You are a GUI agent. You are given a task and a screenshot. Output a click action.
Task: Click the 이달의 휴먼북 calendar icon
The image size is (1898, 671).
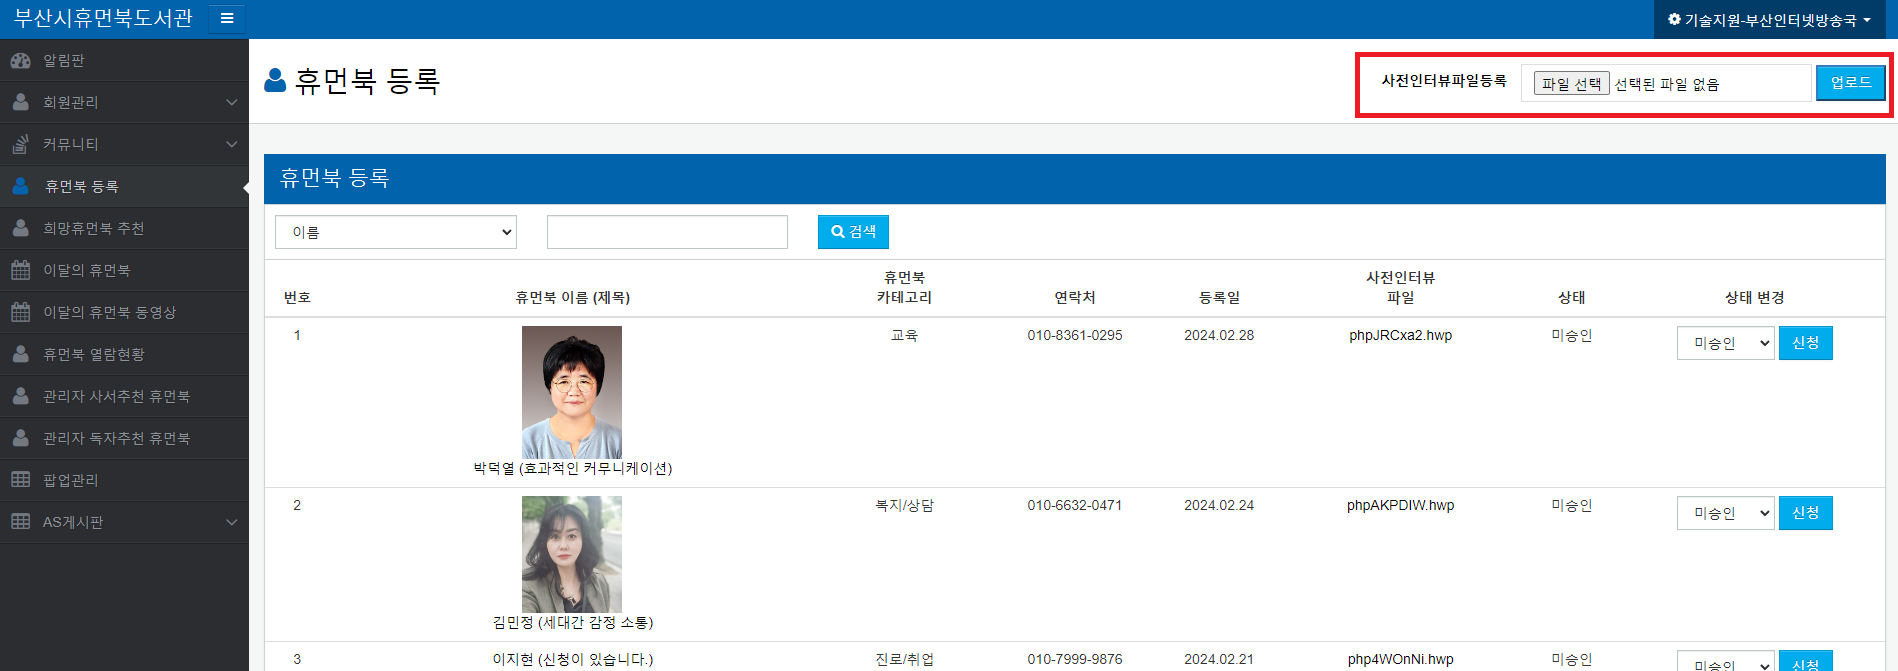(x=20, y=270)
